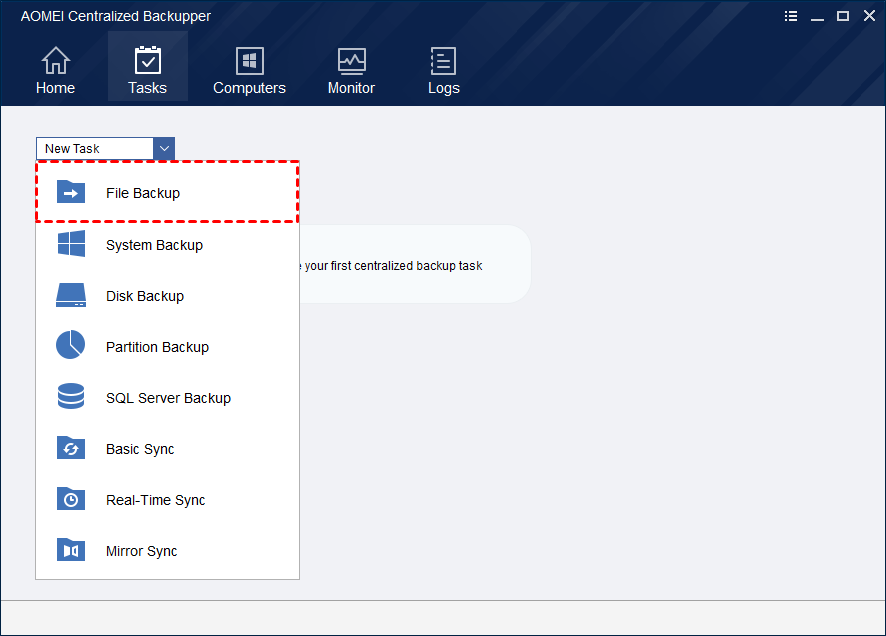
Task: Click the Real-Time Sync clock folder icon
Action: (x=71, y=499)
